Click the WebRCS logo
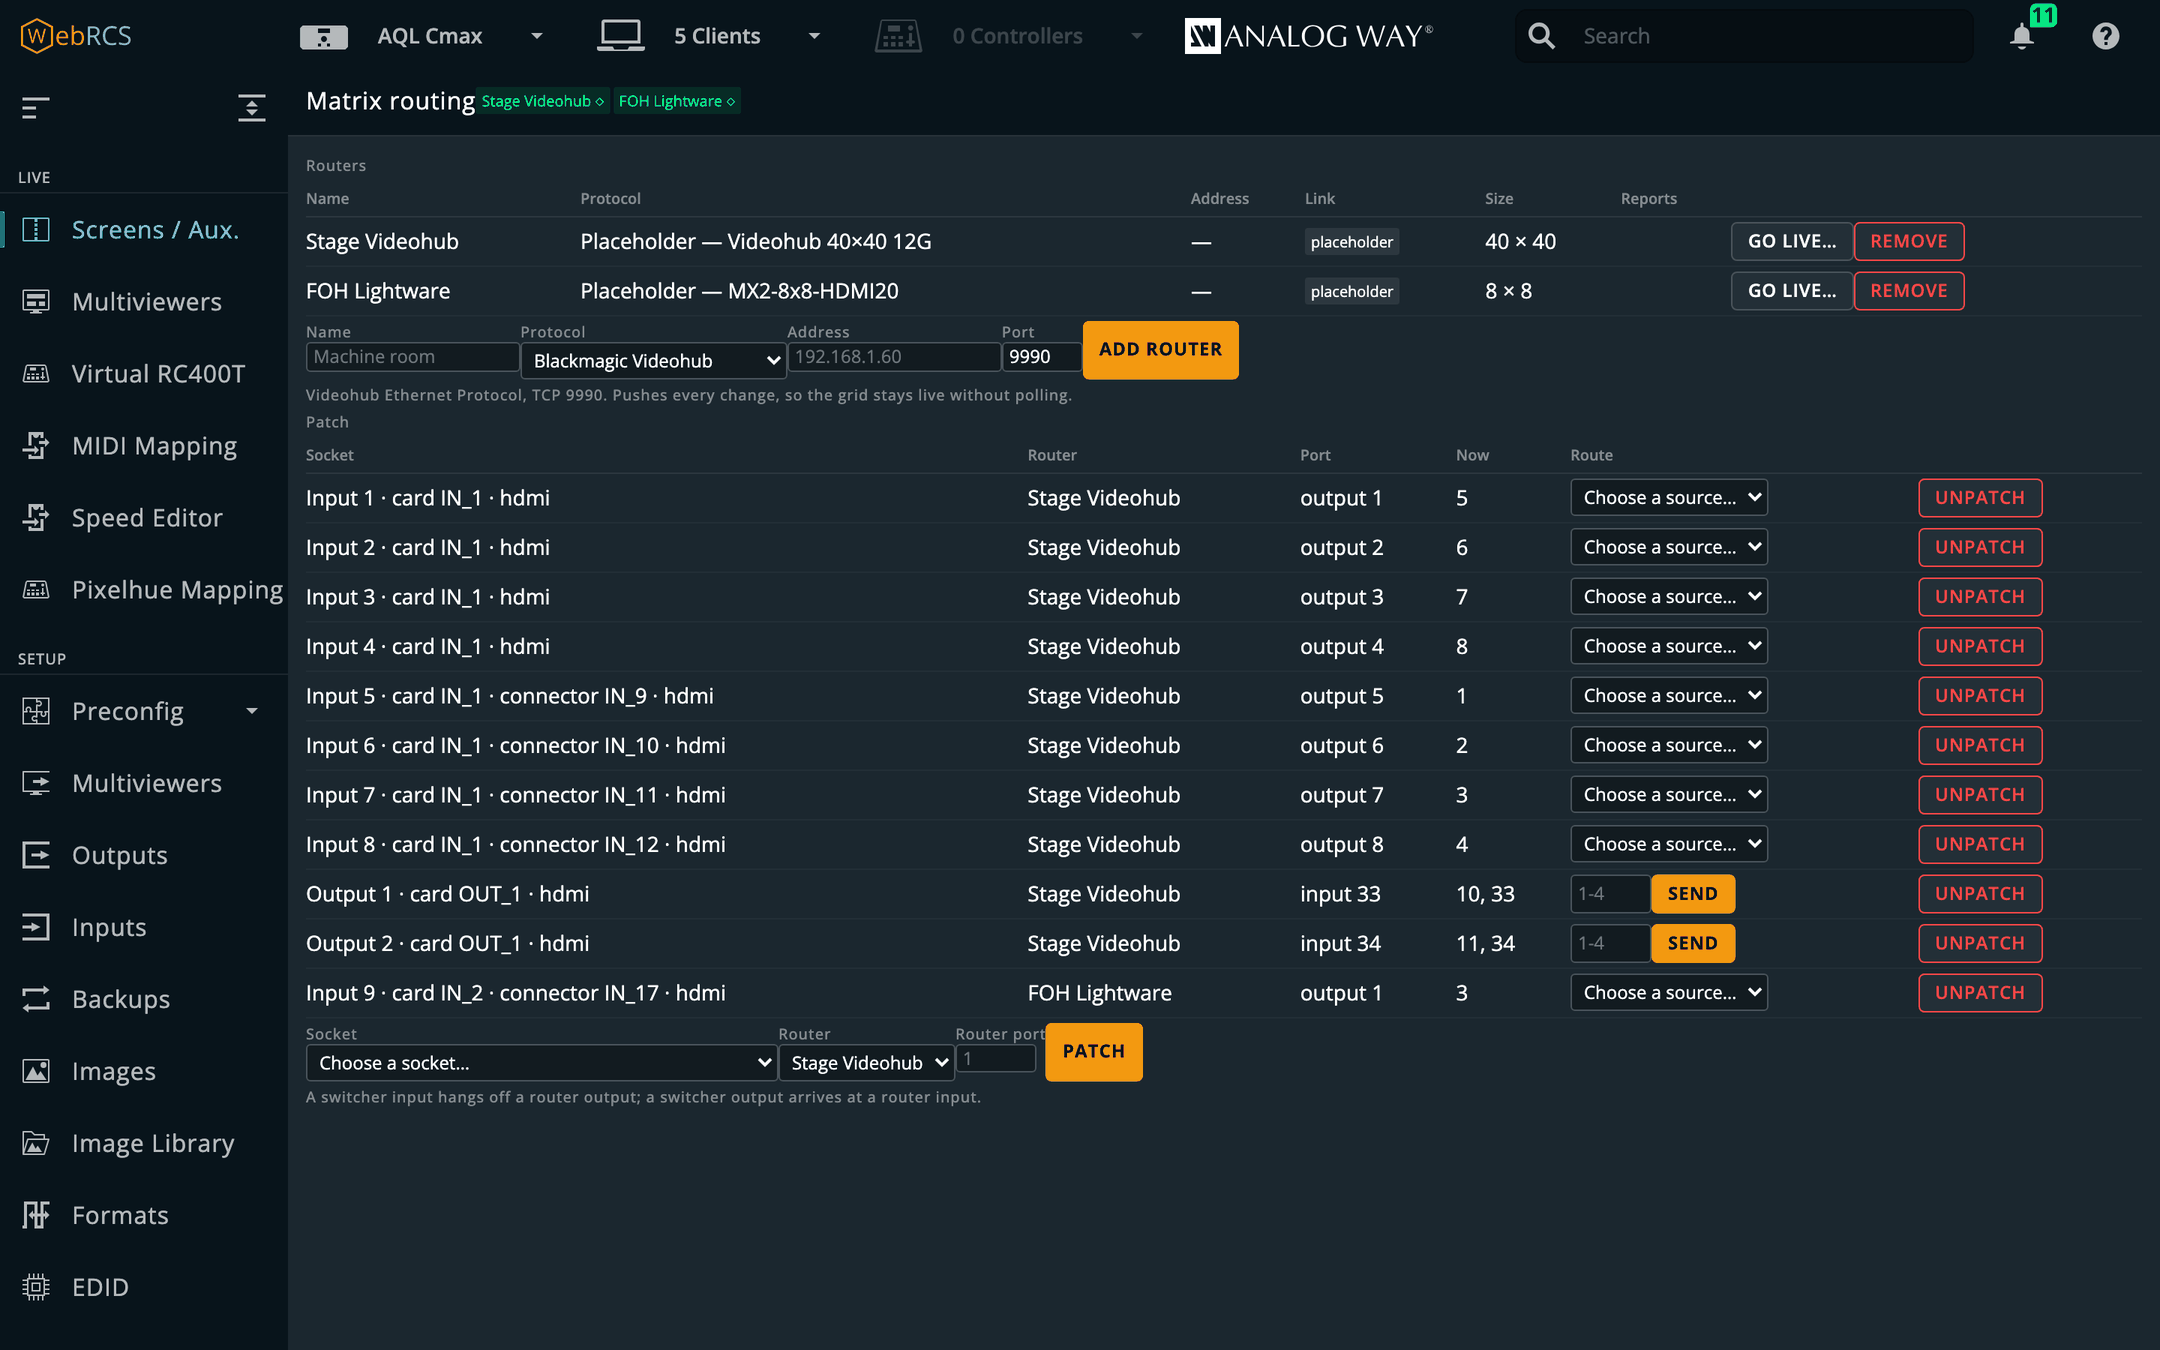2160x1350 pixels. (x=76, y=36)
